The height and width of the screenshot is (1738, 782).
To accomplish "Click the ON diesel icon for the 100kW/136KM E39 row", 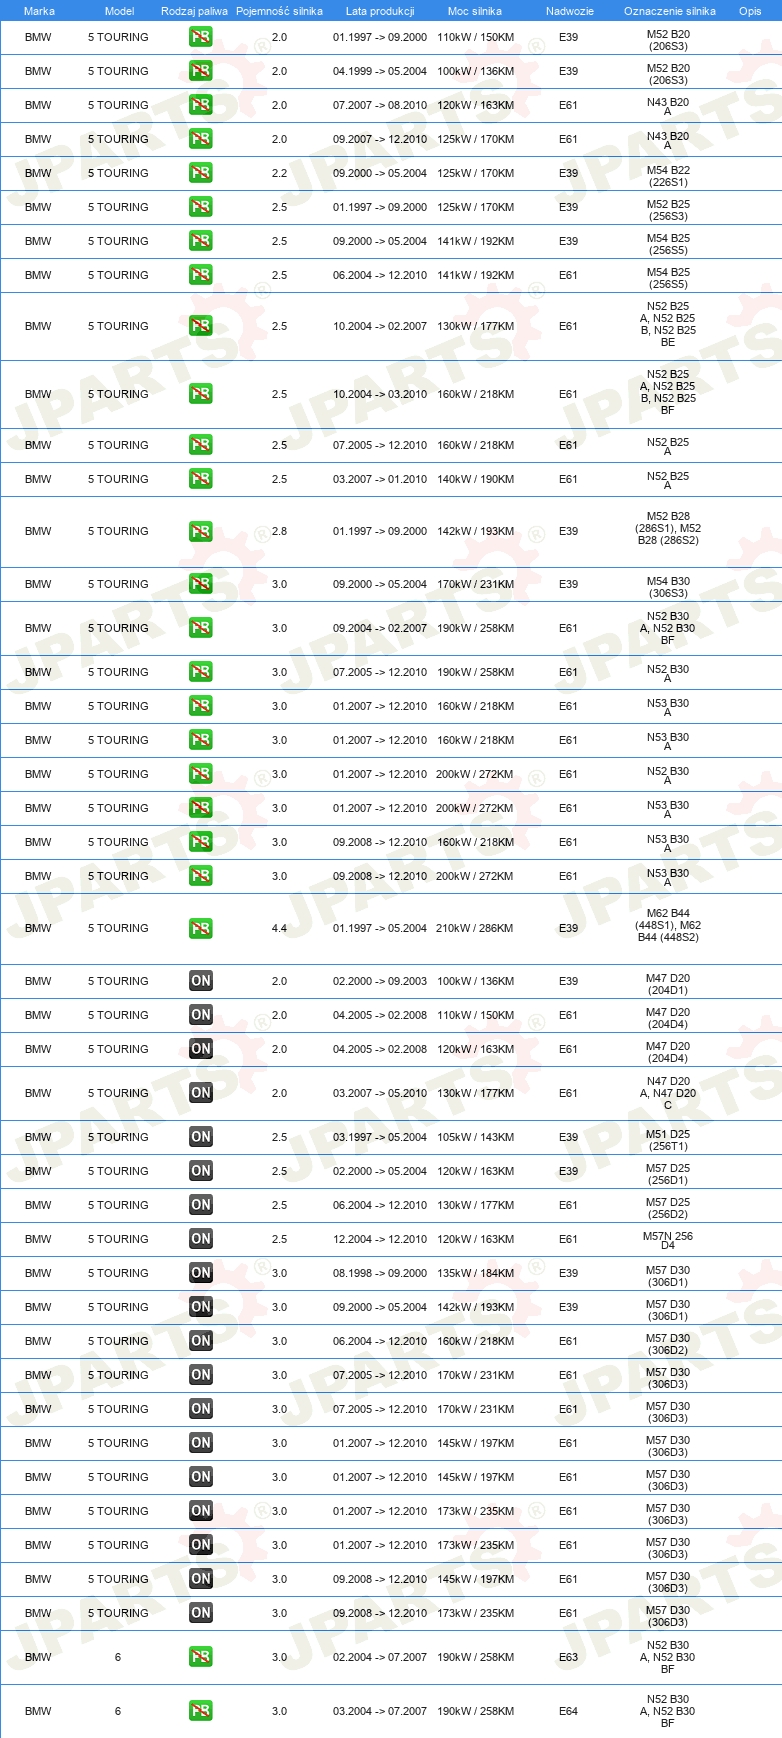I will (201, 981).
